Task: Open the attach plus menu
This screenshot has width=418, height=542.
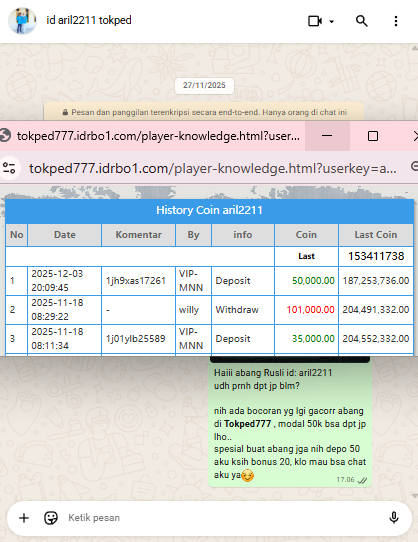Action: point(24,518)
